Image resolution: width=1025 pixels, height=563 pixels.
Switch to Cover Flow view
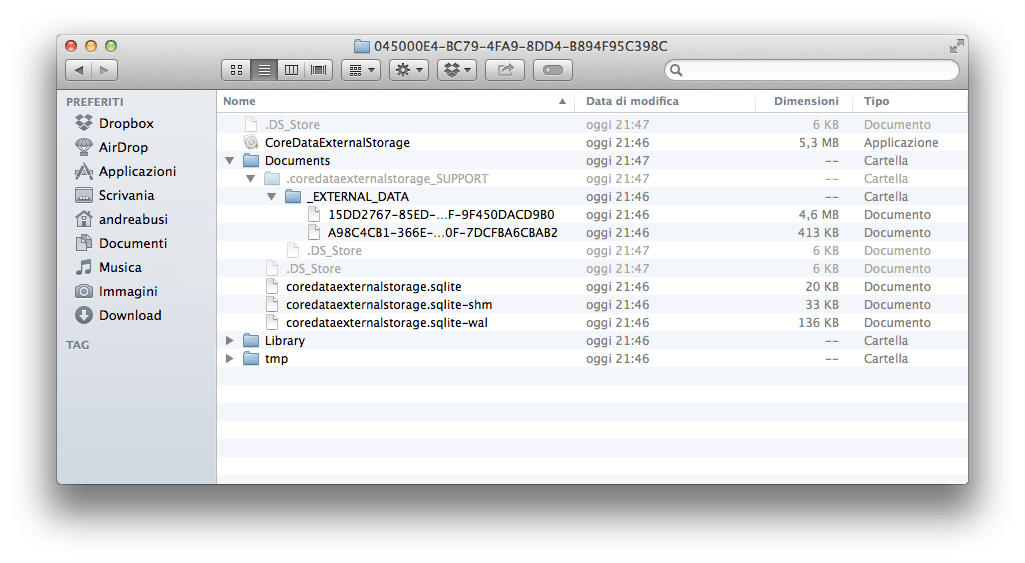coord(319,70)
